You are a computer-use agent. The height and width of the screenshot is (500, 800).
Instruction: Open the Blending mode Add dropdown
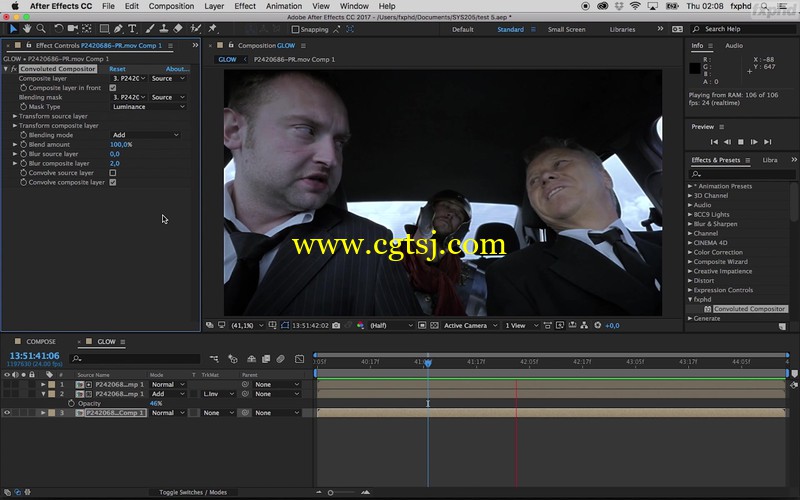click(145, 135)
